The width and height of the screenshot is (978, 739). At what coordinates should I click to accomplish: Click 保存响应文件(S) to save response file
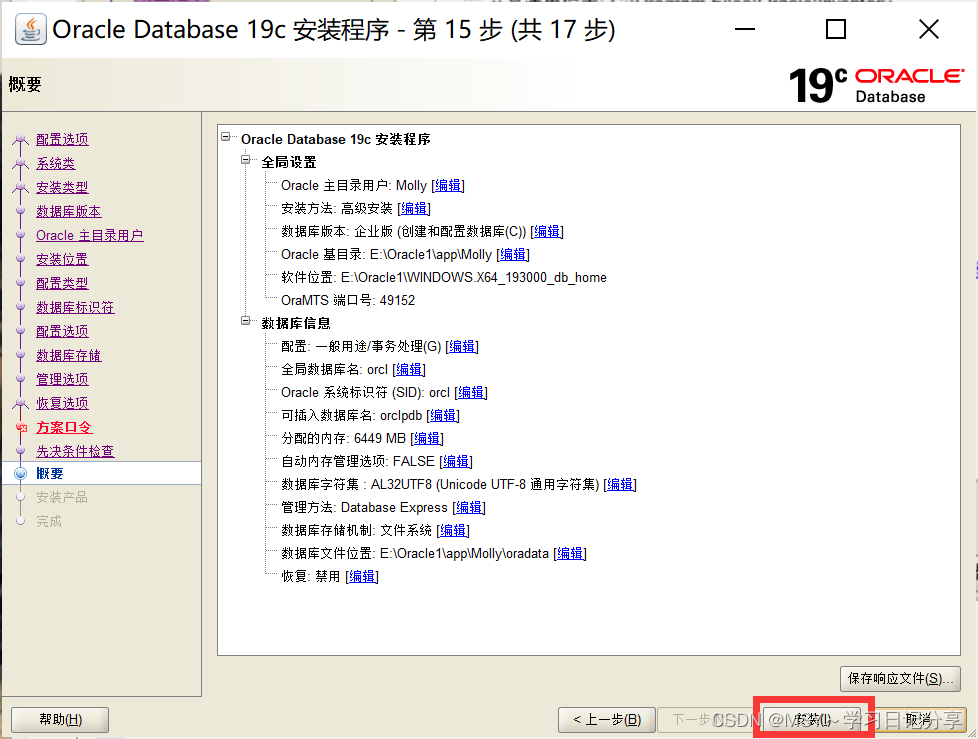click(x=900, y=678)
